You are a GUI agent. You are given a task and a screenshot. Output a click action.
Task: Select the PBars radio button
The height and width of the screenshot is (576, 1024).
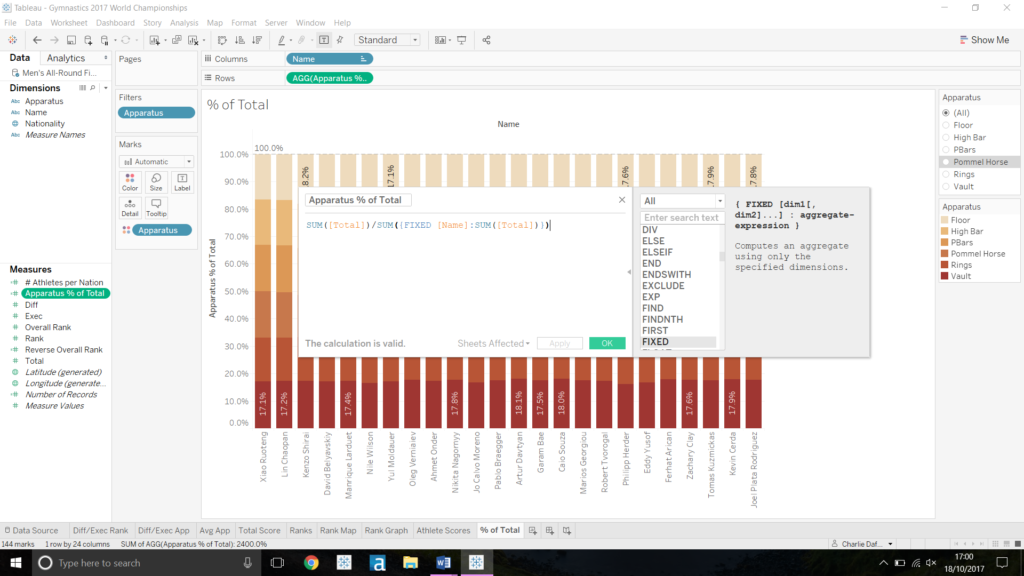point(946,150)
